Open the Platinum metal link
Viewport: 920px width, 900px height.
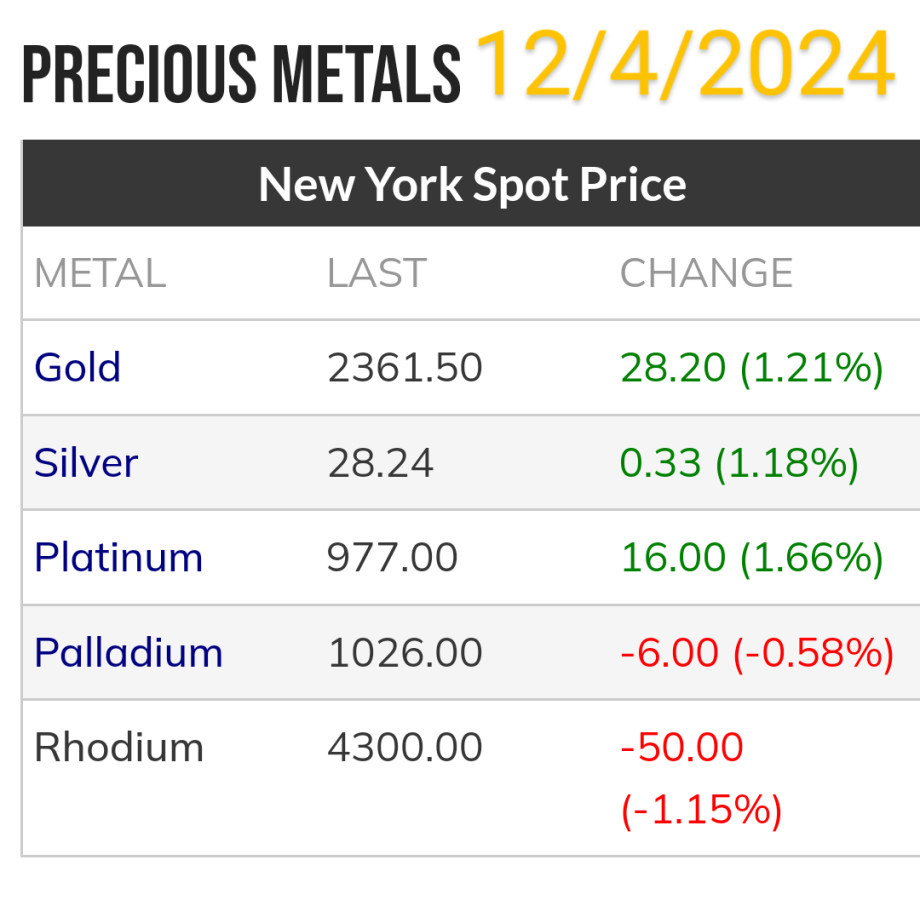pyautogui.click(x=118, y=558)
